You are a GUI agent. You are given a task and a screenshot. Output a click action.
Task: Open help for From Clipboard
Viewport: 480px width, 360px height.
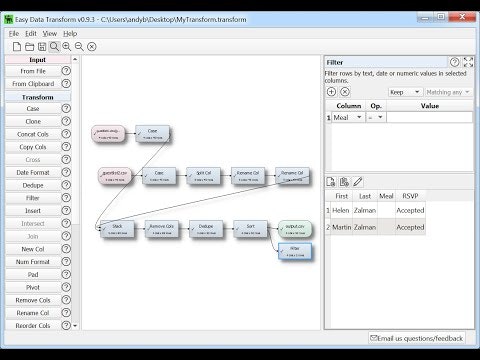66,83
